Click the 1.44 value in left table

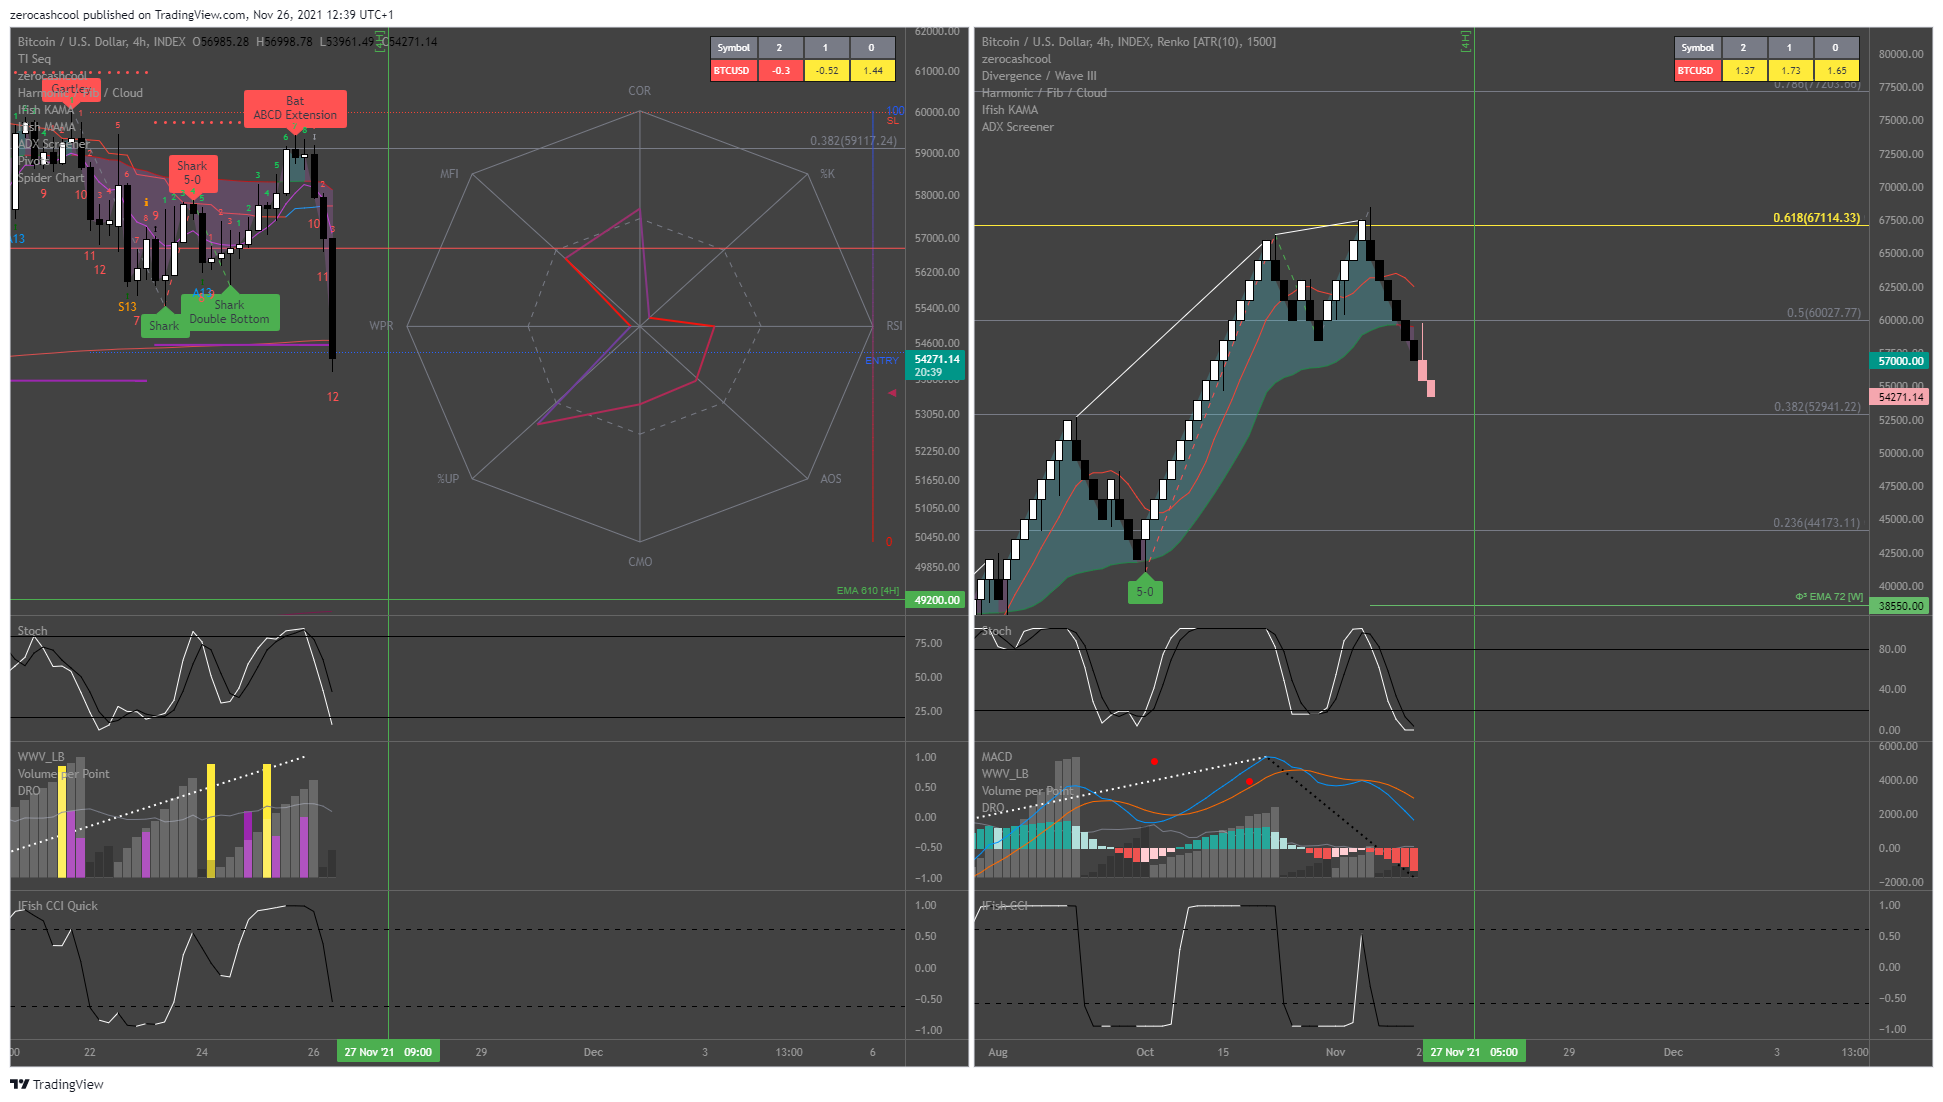[x=873, y=71]
